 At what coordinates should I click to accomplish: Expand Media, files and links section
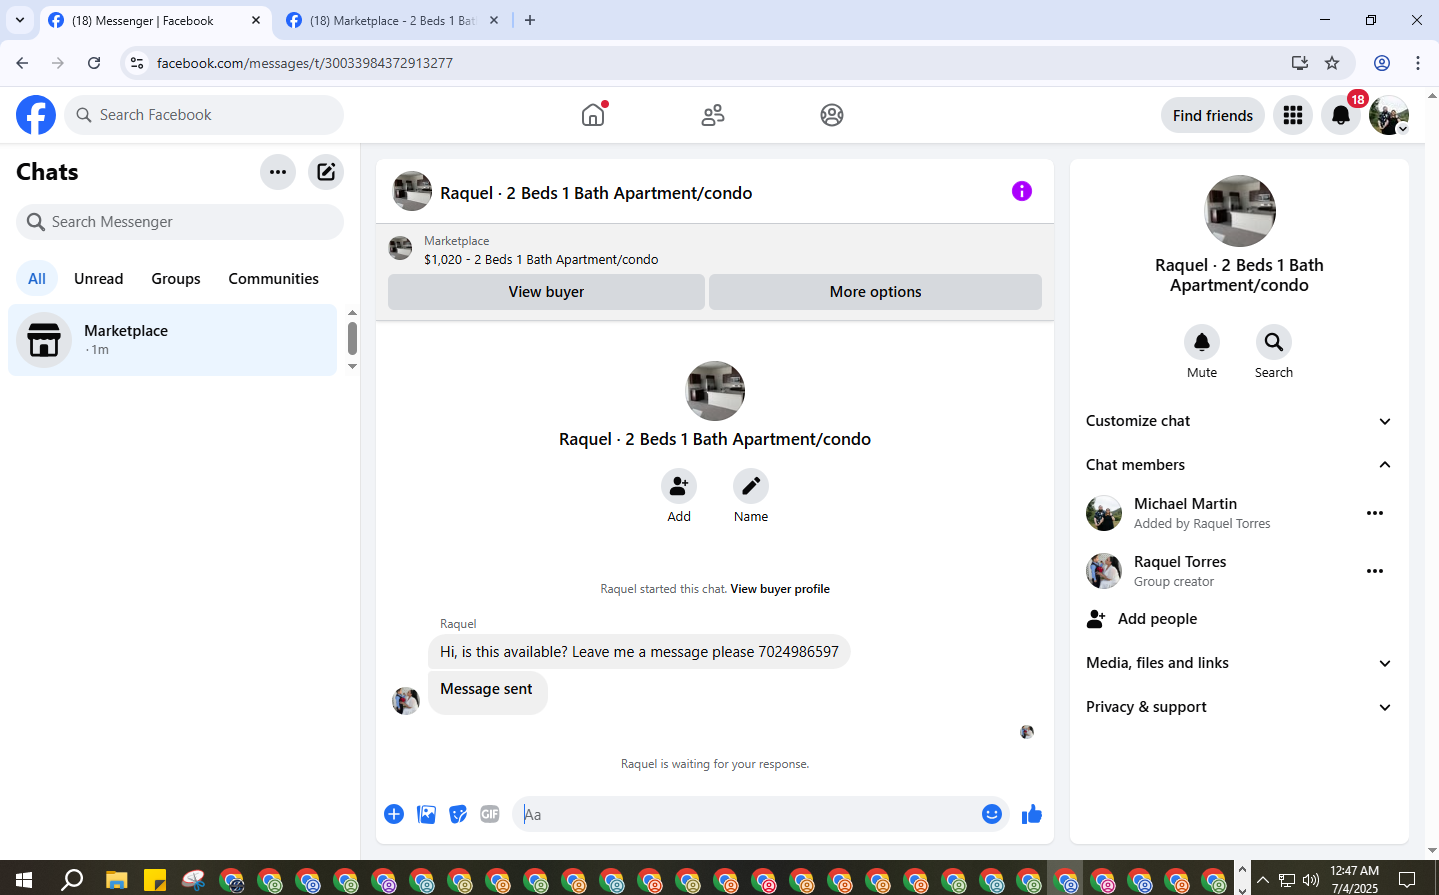tap(1239, 663)
